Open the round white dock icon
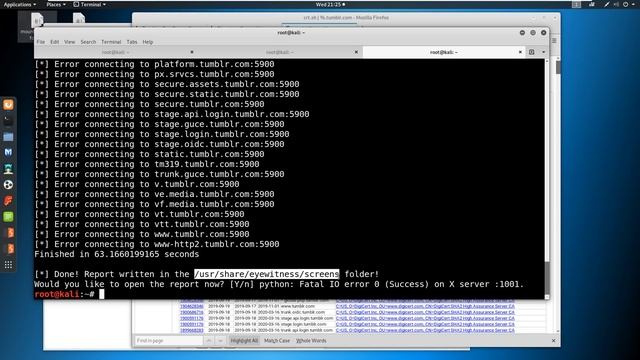The height and width of the screenshot is (360, 640). [x=8, y=184]
